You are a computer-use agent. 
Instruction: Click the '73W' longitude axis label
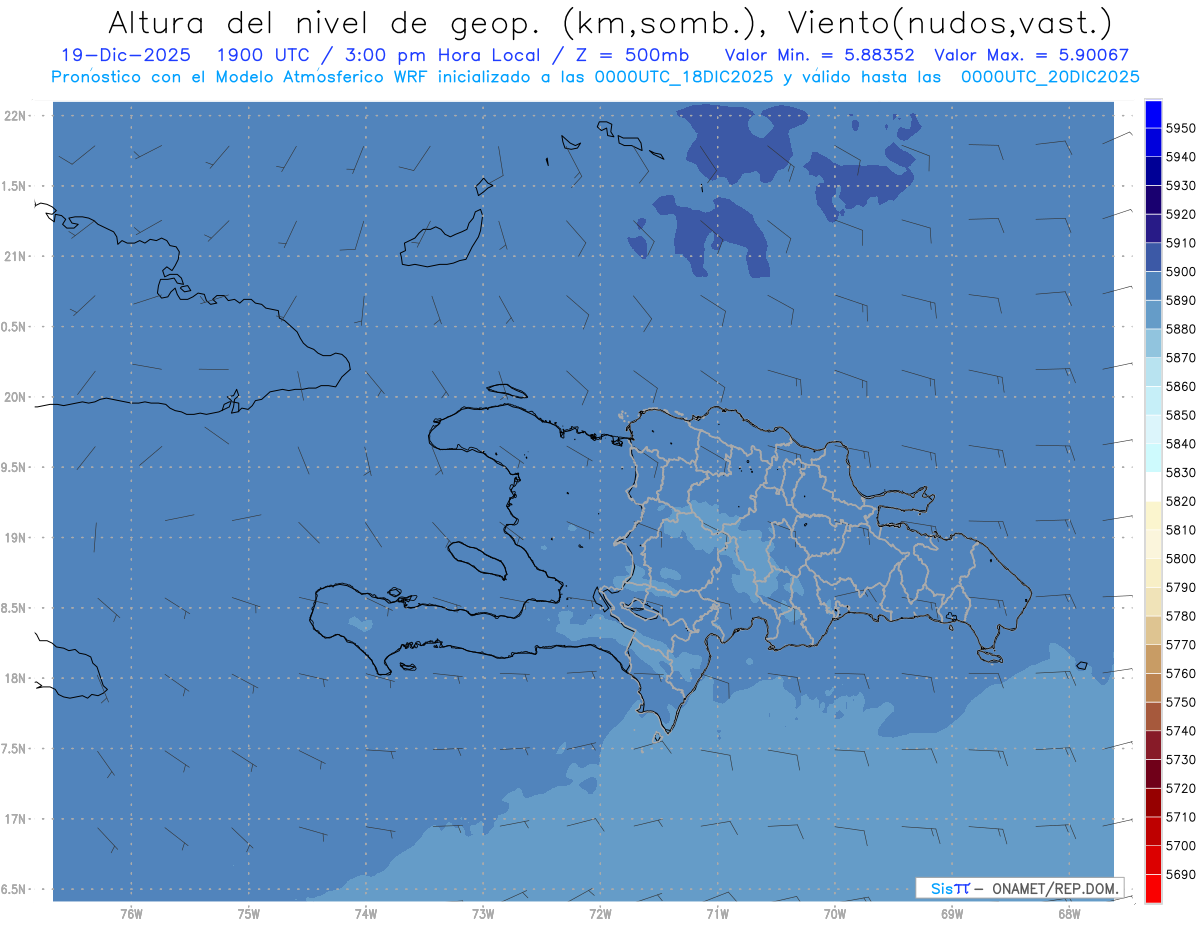(x=483, y=914)
